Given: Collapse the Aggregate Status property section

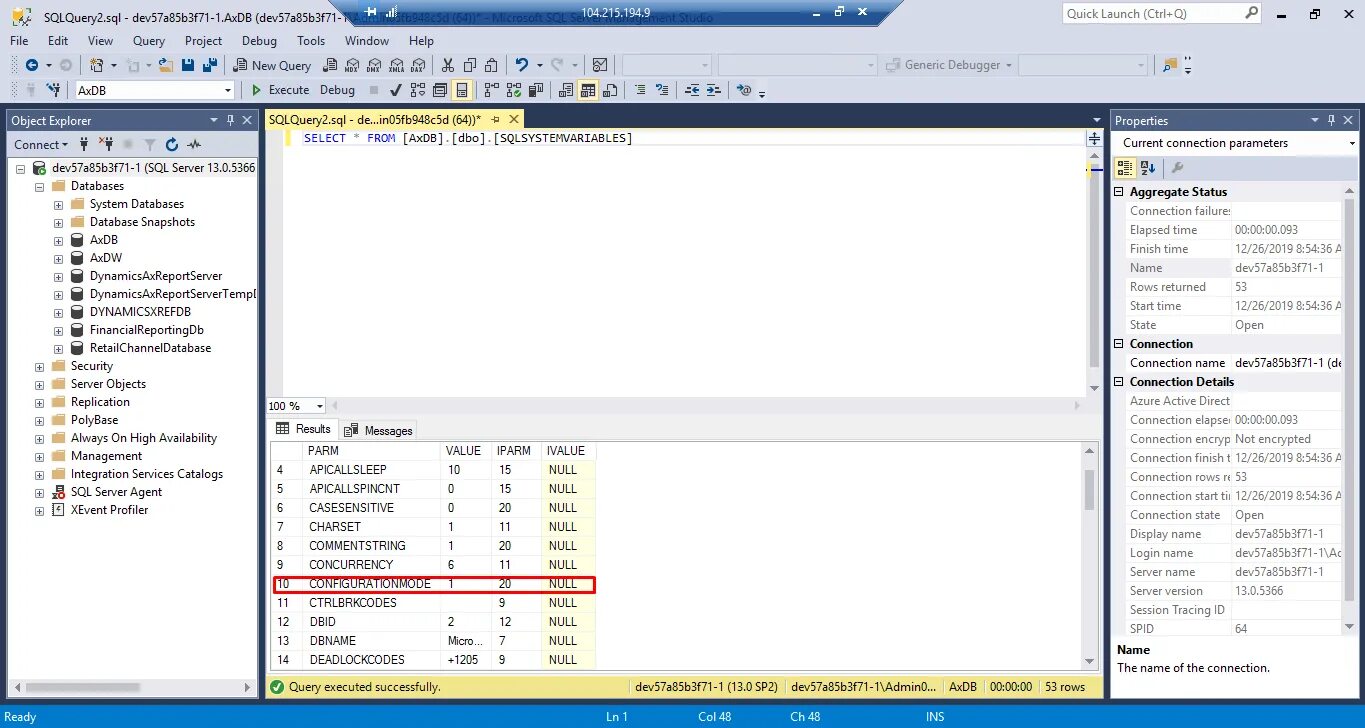Looking at the screenshot, I should click(1120, 192).
